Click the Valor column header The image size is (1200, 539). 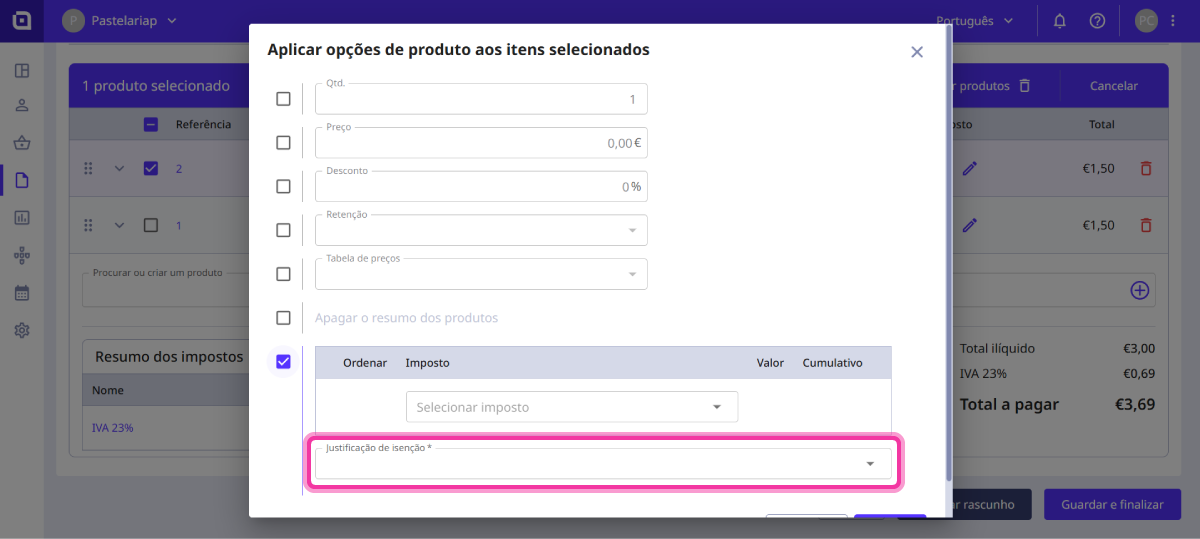[770, 363]
